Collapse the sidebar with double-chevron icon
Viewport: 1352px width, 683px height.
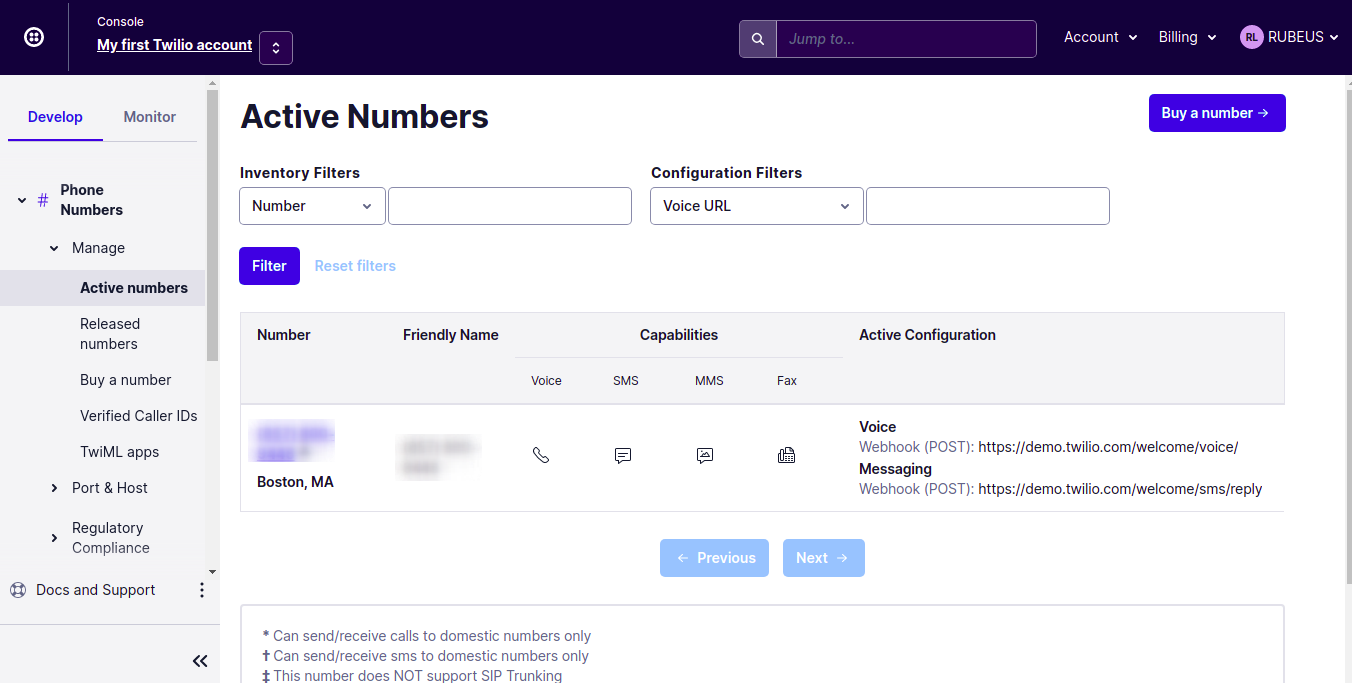click(x=200, y=661)
